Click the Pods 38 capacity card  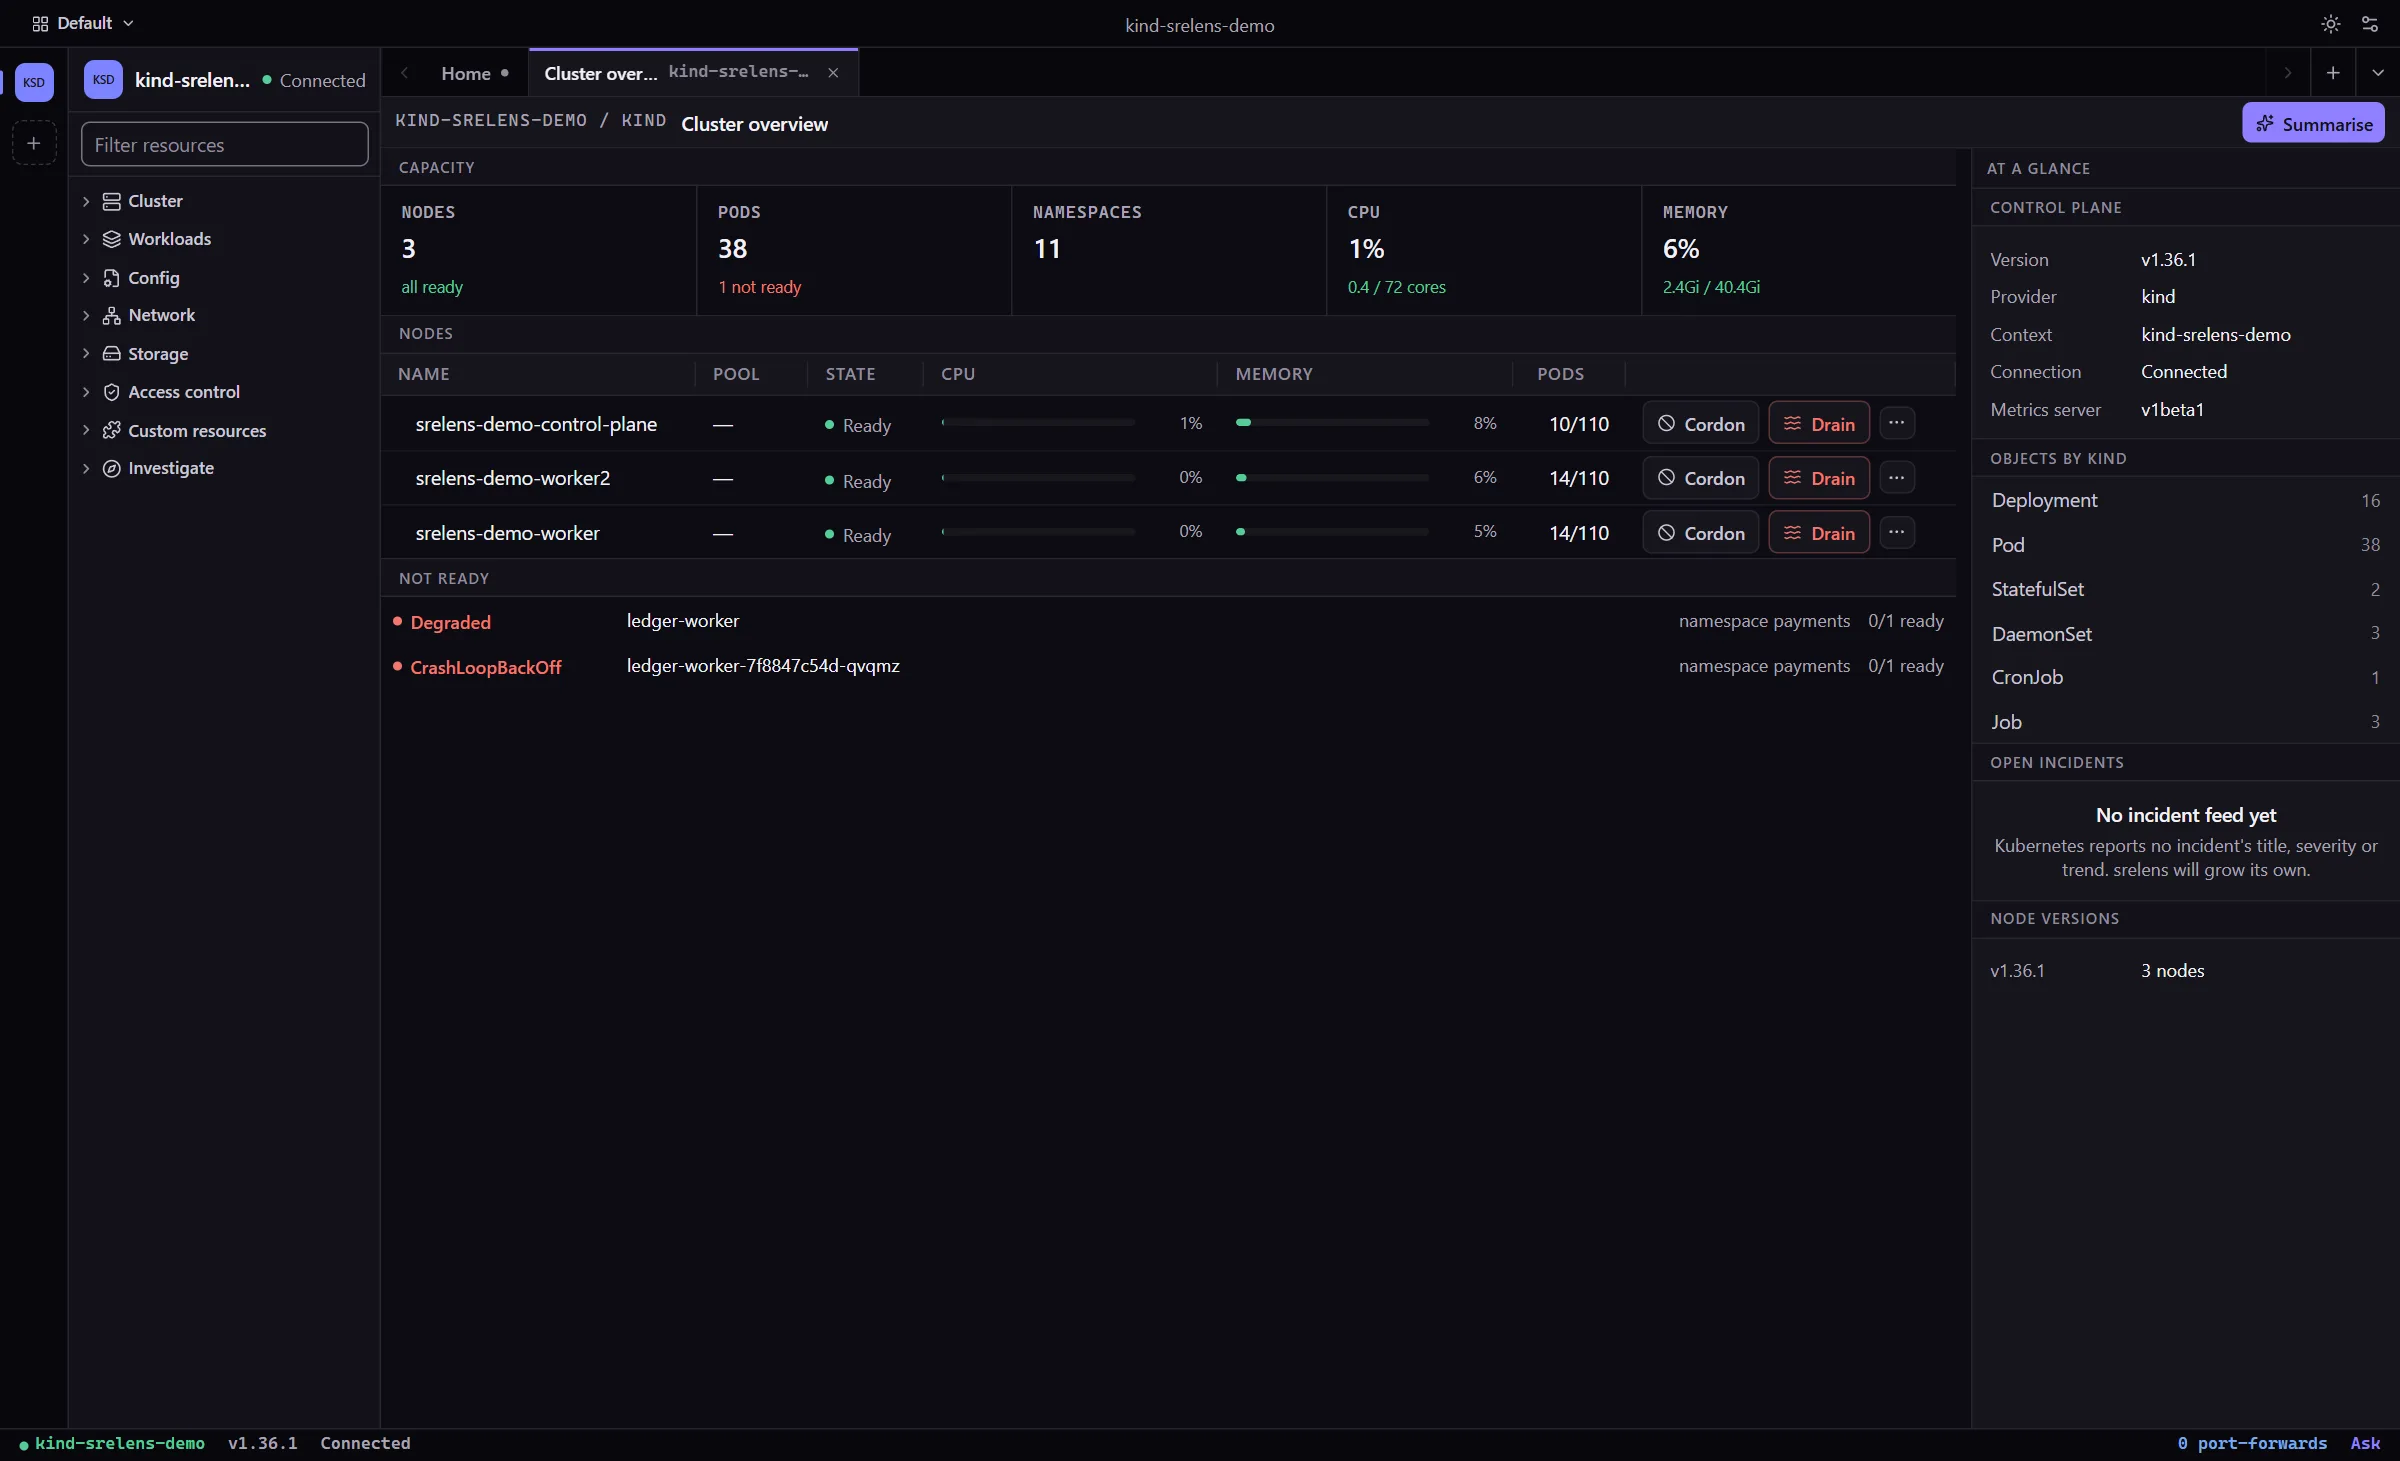coord(854,250)
